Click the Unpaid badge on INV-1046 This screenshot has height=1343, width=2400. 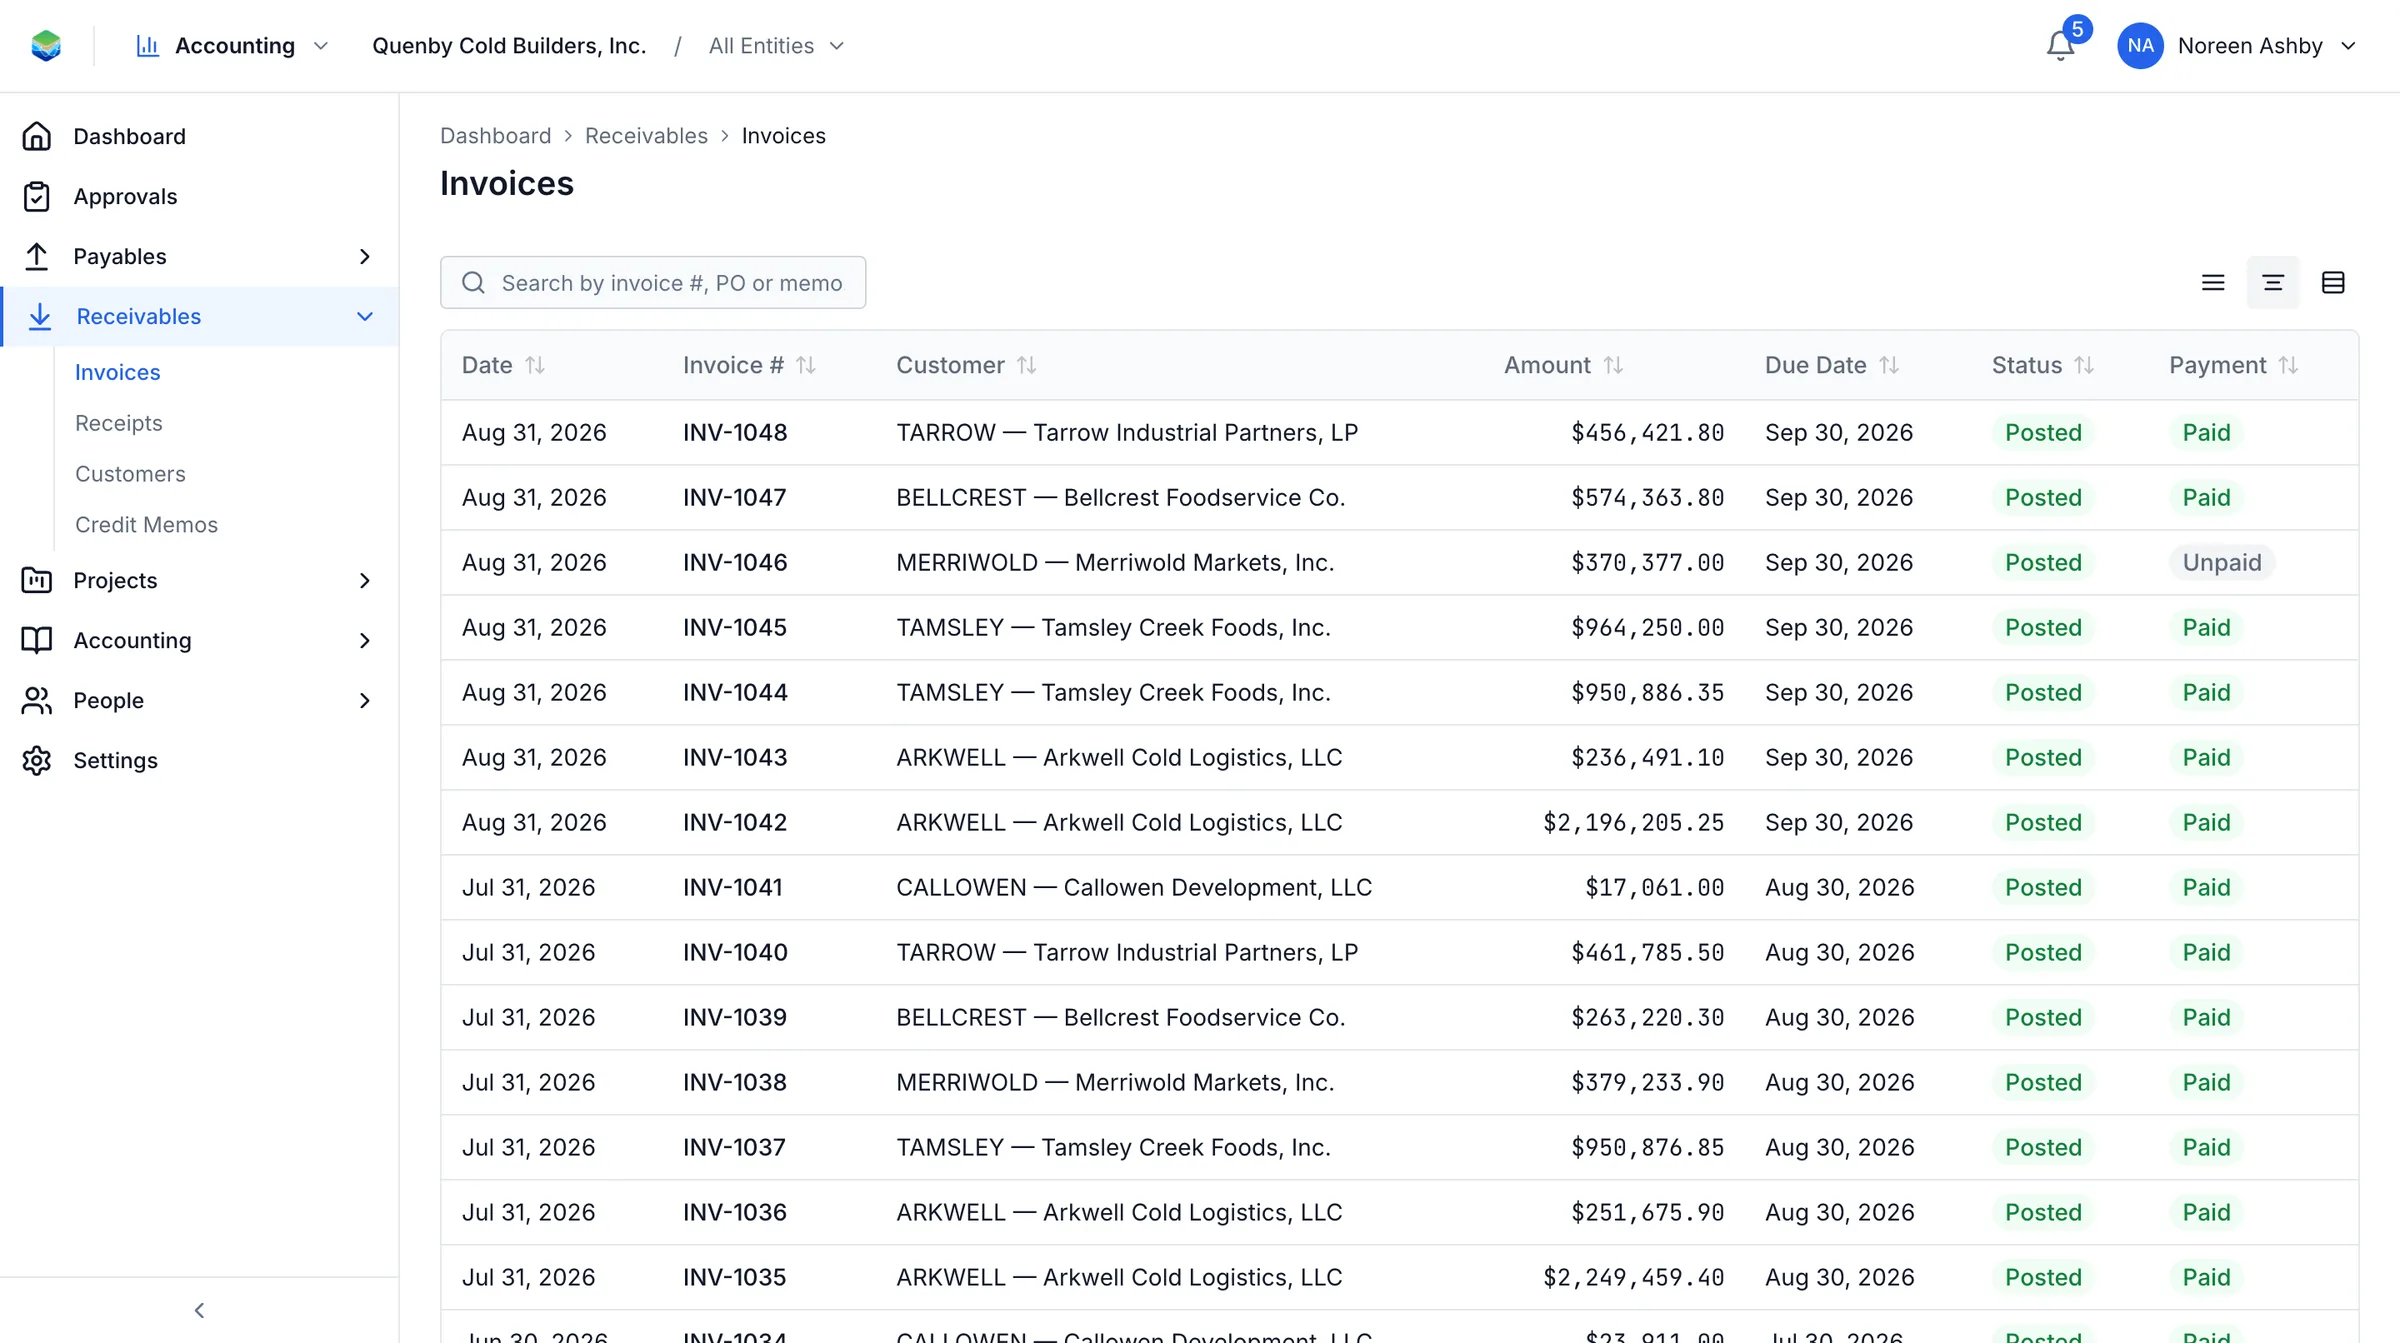(2222, 562)
